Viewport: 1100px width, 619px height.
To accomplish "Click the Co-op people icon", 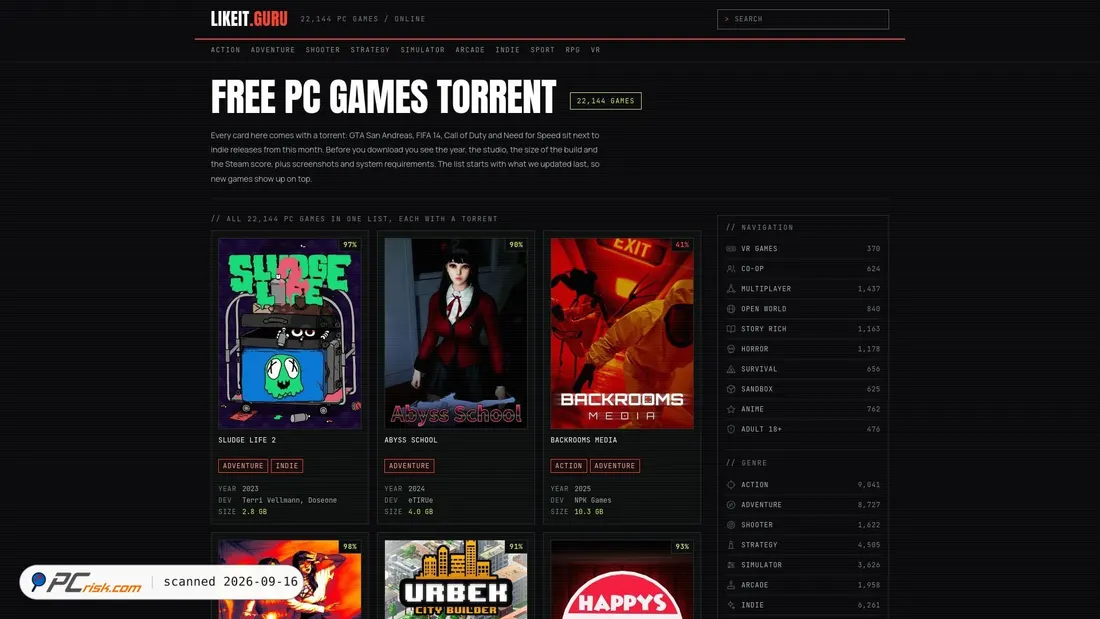I will [731, 269].
